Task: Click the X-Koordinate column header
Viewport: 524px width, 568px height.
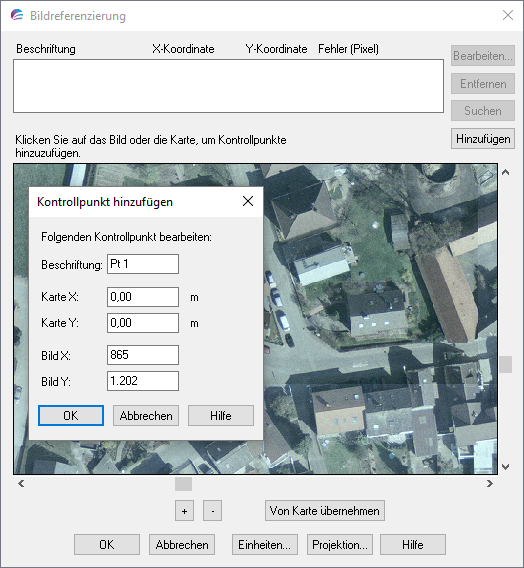Action: 183,49
